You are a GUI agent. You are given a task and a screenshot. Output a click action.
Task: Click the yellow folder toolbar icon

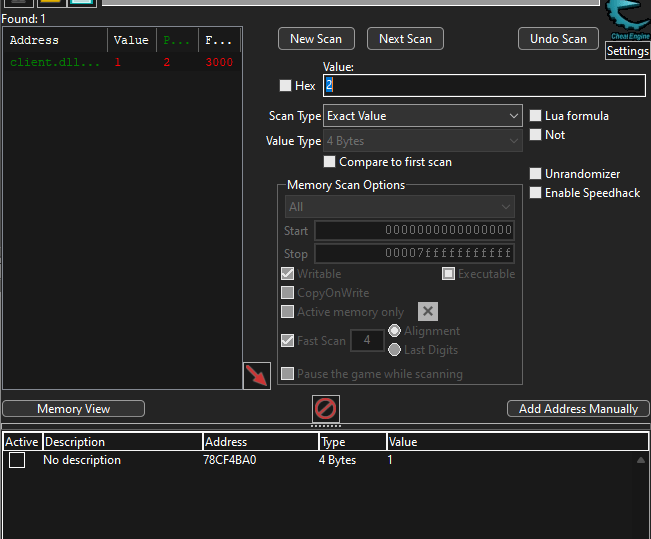coord(51,3)
